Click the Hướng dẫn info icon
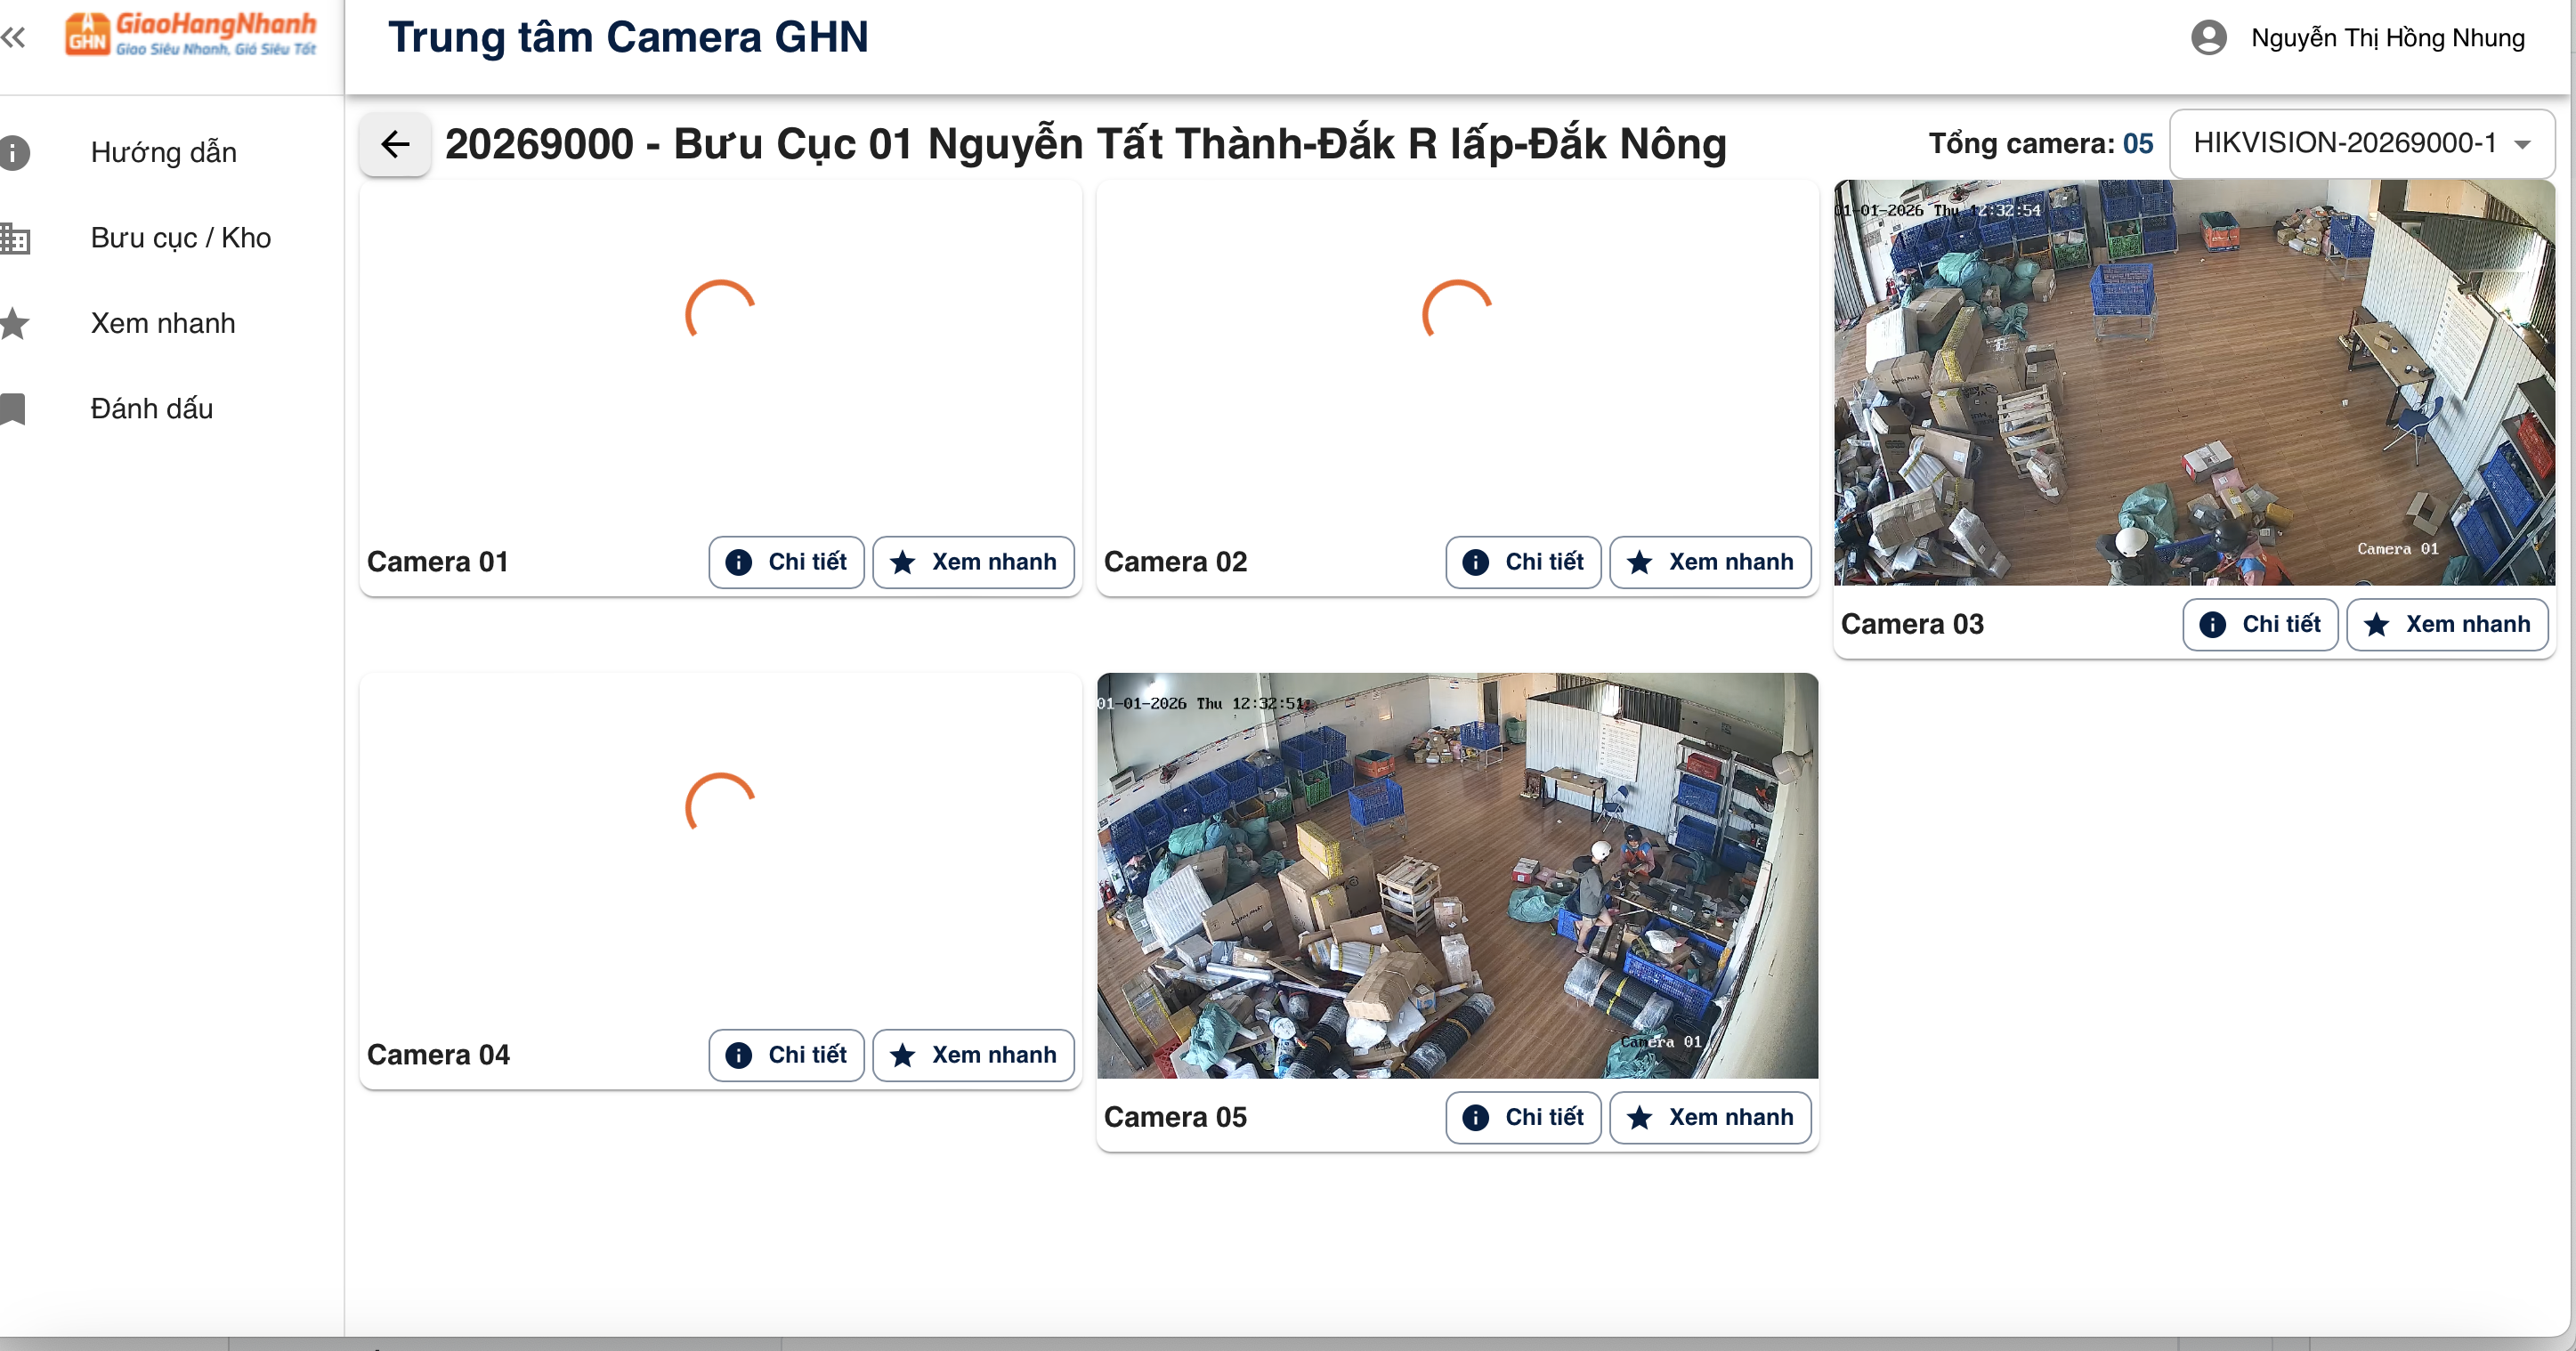This screenshot has height=1351, width=2576. pos(14,153)
